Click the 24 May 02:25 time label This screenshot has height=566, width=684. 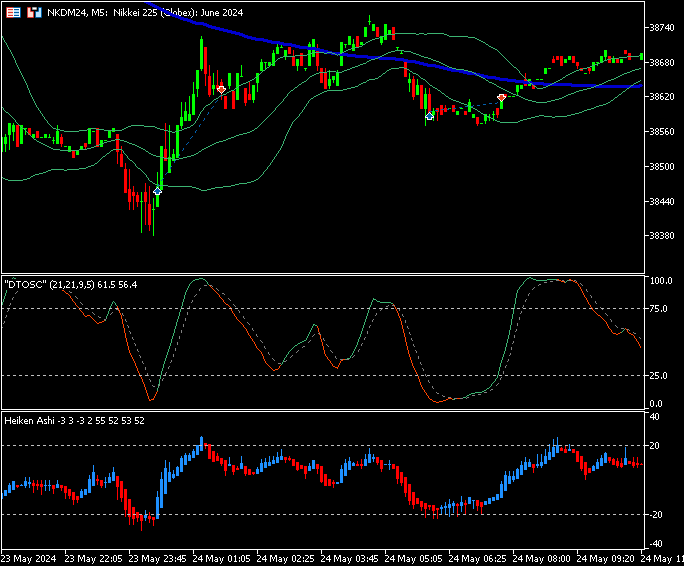286,559
